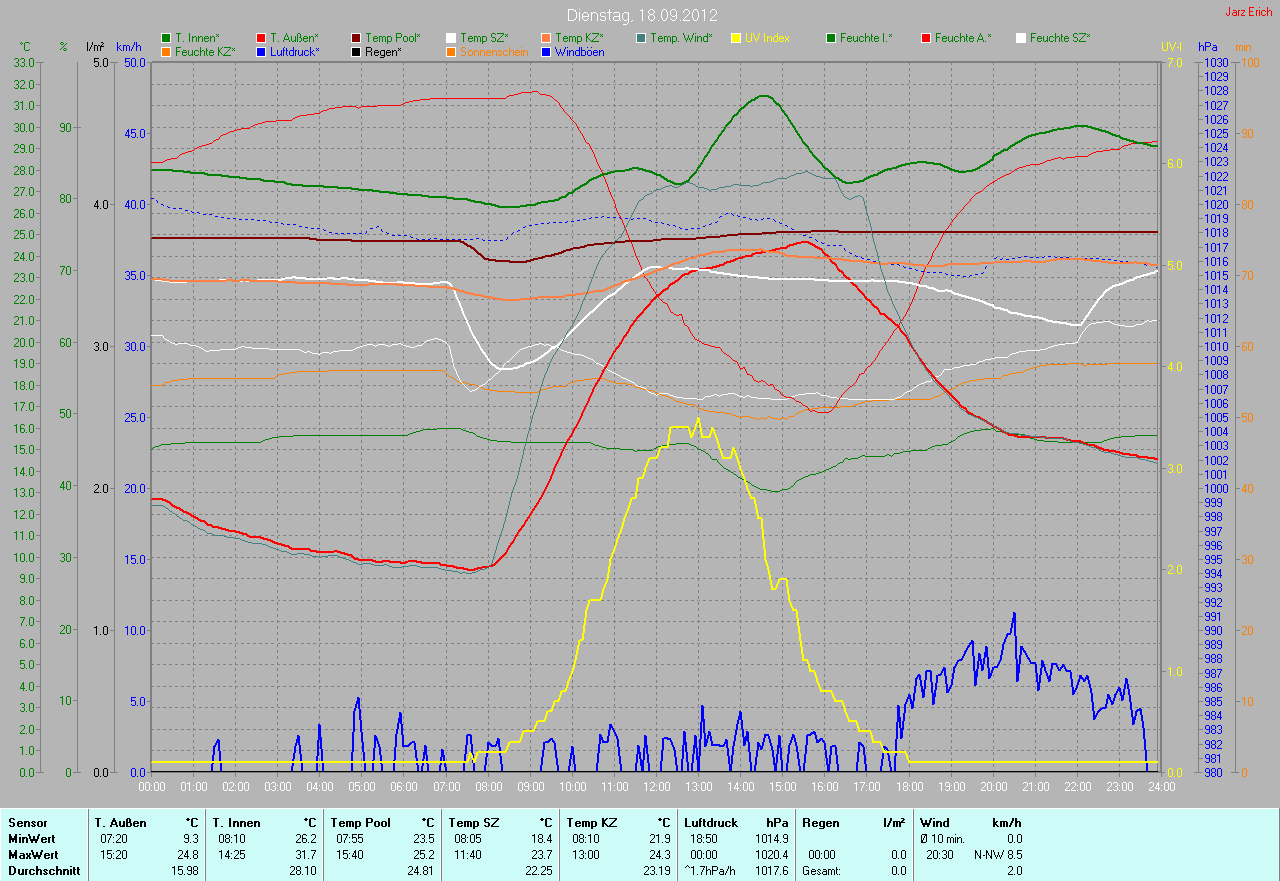Click the 12:00 time axis label
Image resolution: width=1280 pixels, height=881 pixels.
click(656, 787)
